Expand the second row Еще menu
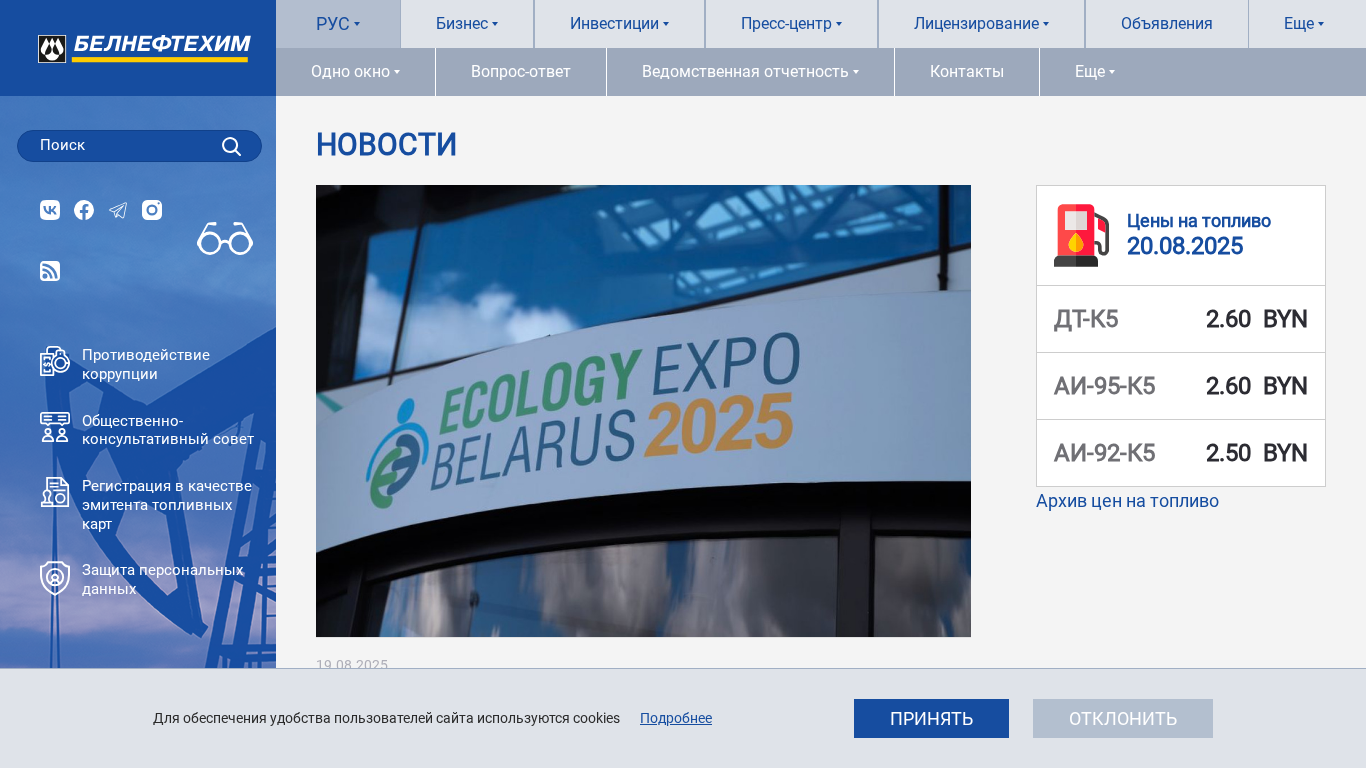Image resolution: width=1366 pixels, height=768 pixels. pos(1095,72)
